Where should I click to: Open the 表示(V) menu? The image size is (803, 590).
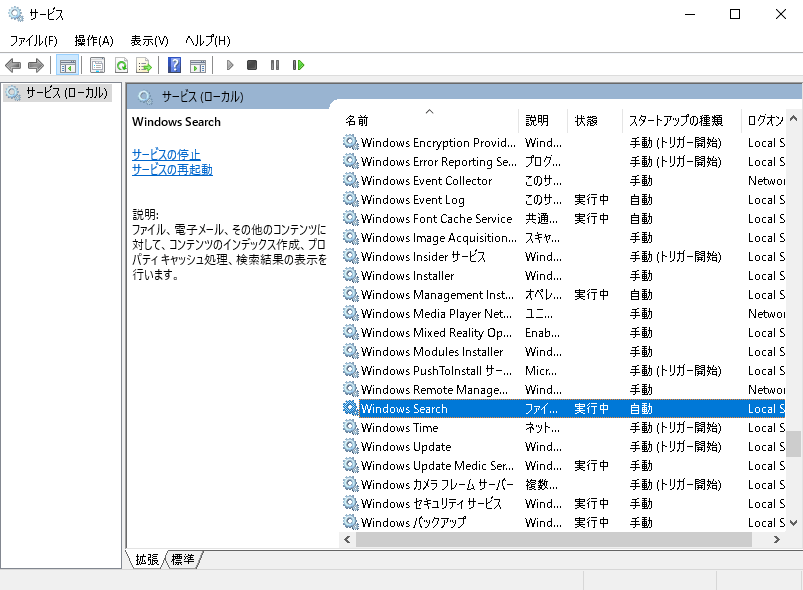click(x=148, y=40)
